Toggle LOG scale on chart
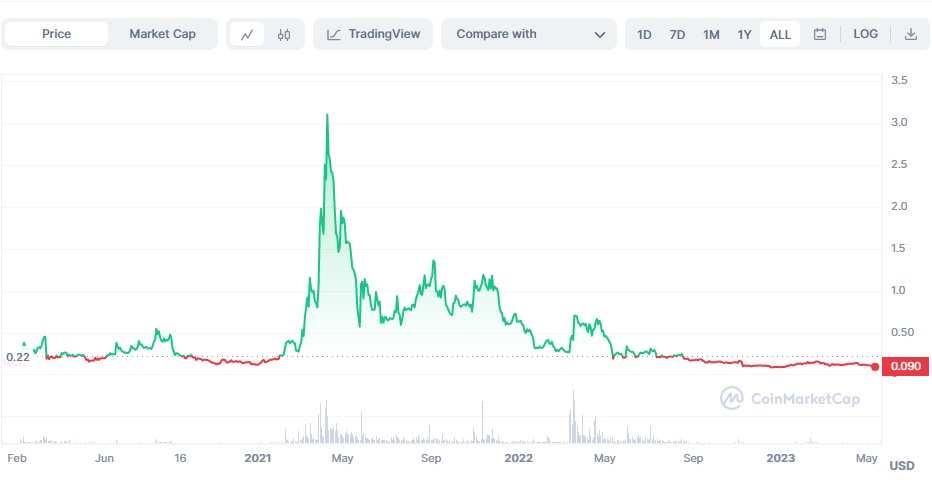The height and width of the screenshot is (482, 932). pos(865,34)
